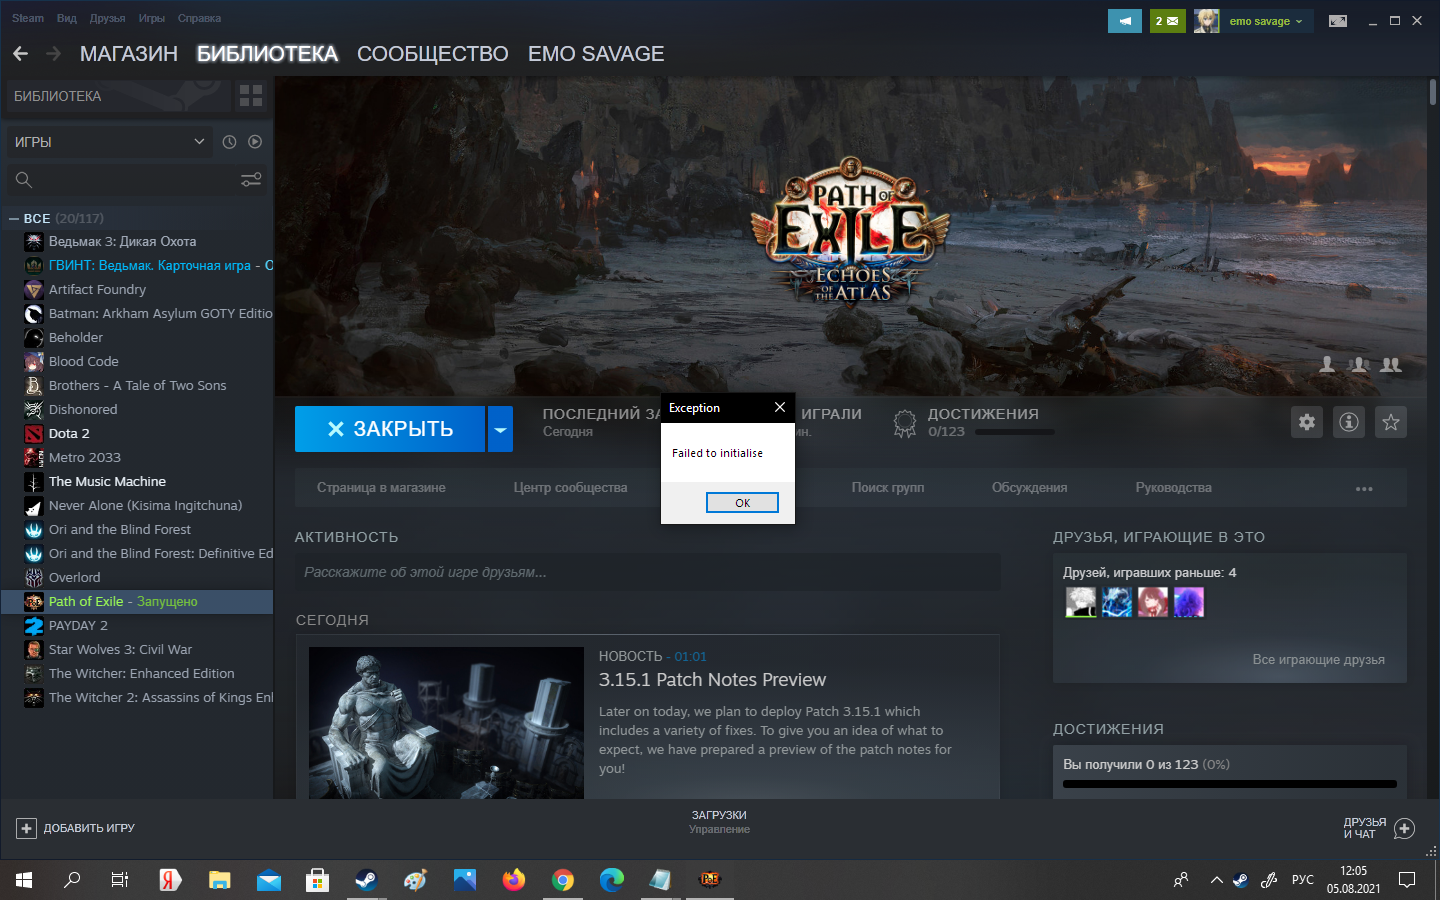
Task: Mark Path of Exile as favorite via star icon
Action: coord(1390,422)
